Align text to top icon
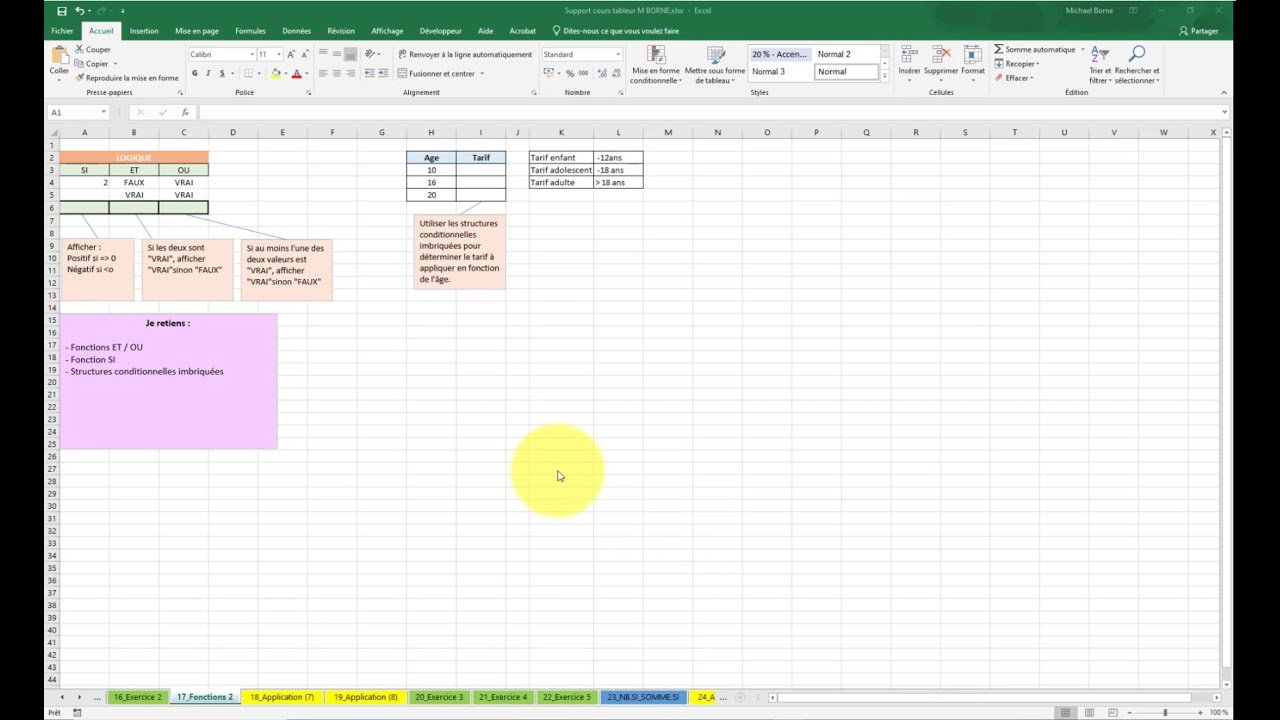The width and height of the screenshot is (1280, 720). (x=323, y=54)
